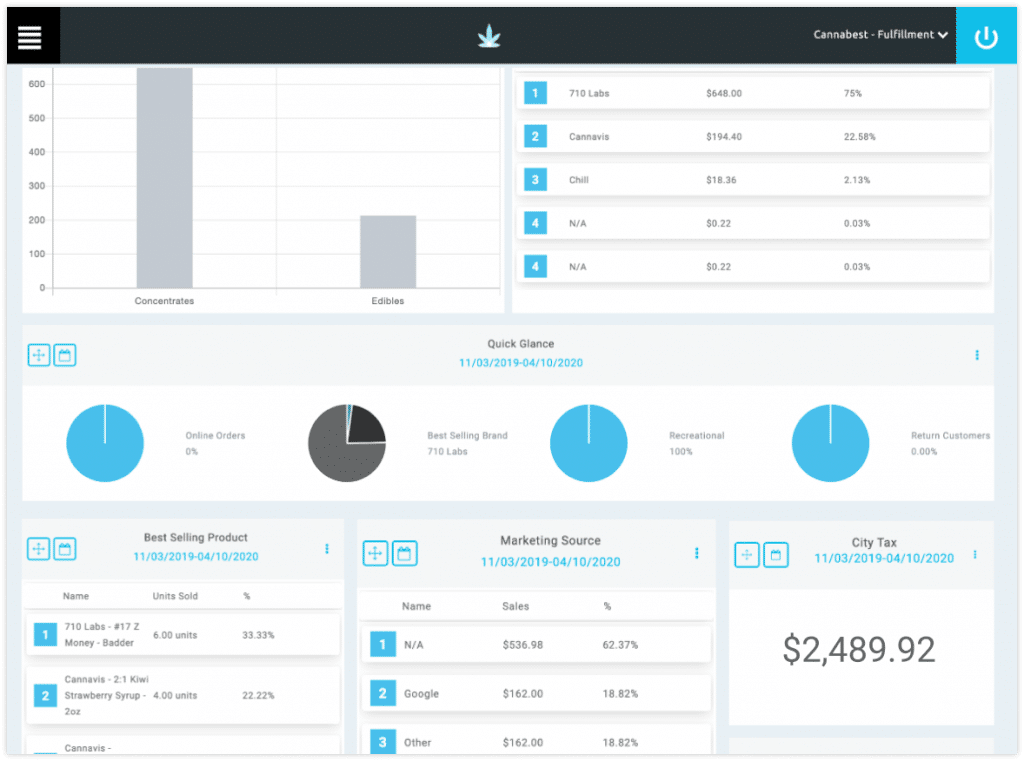Open the Quick Glance three-dot options menu
1024x761 pixels.
(x=977, y=355)
